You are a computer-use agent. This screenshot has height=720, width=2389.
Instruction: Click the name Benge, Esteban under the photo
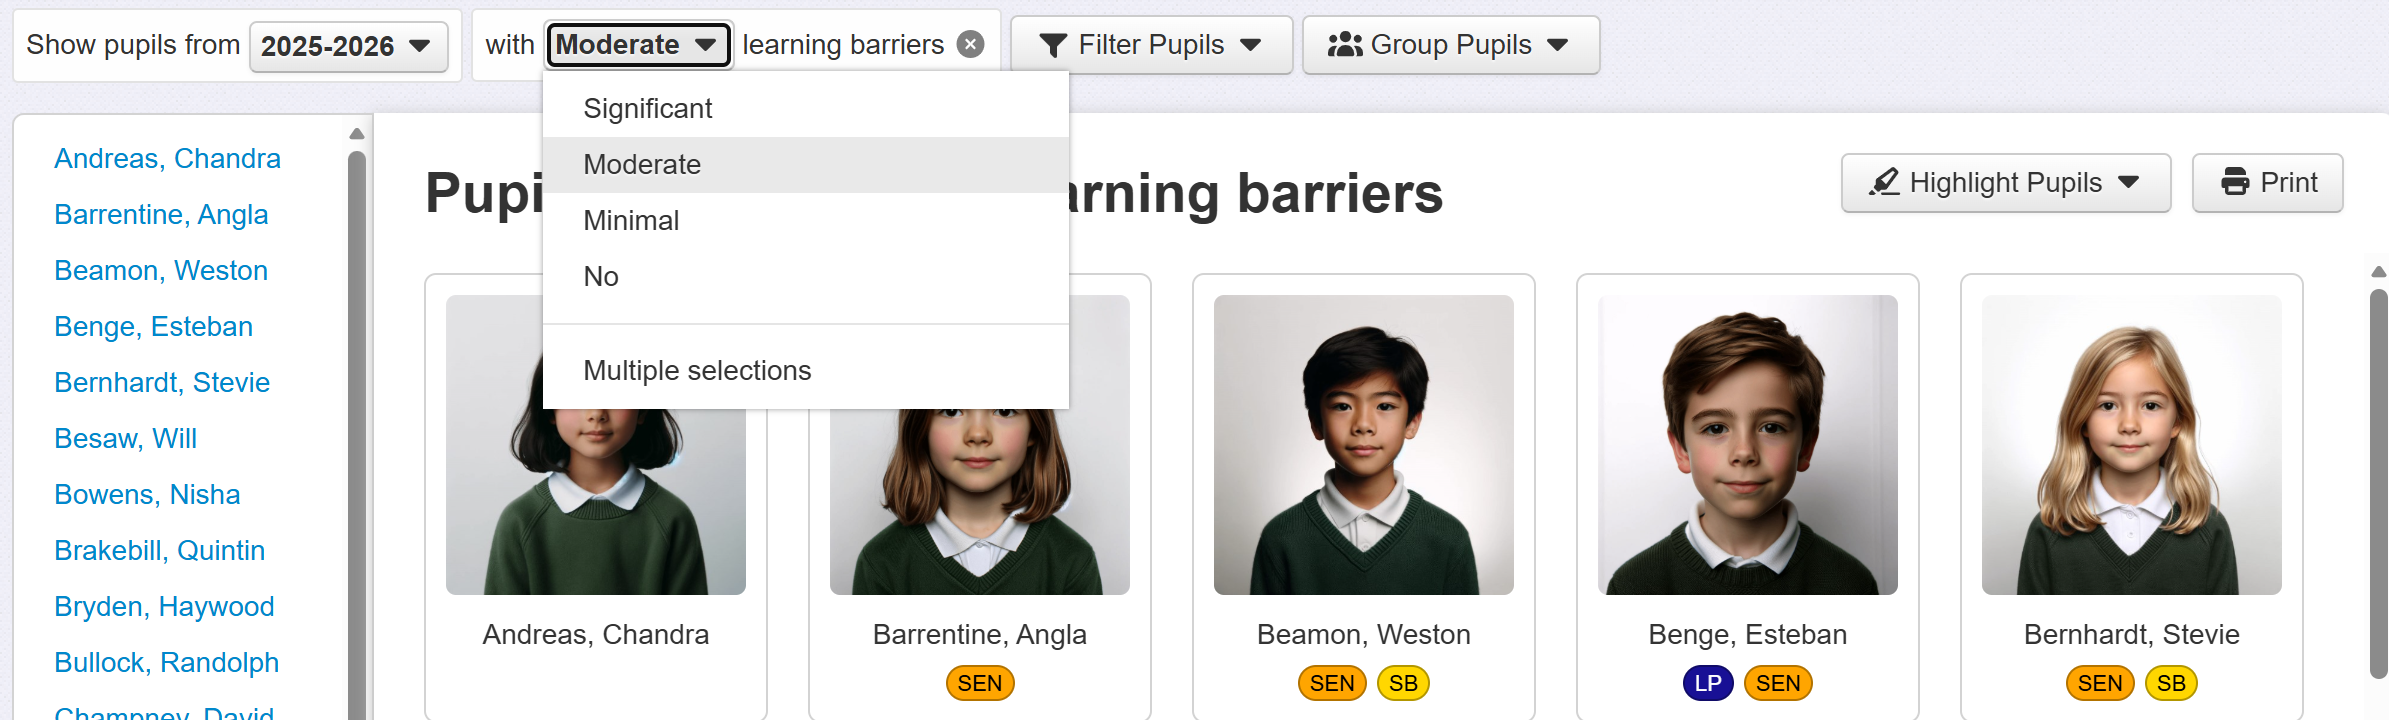(1748, 634)
